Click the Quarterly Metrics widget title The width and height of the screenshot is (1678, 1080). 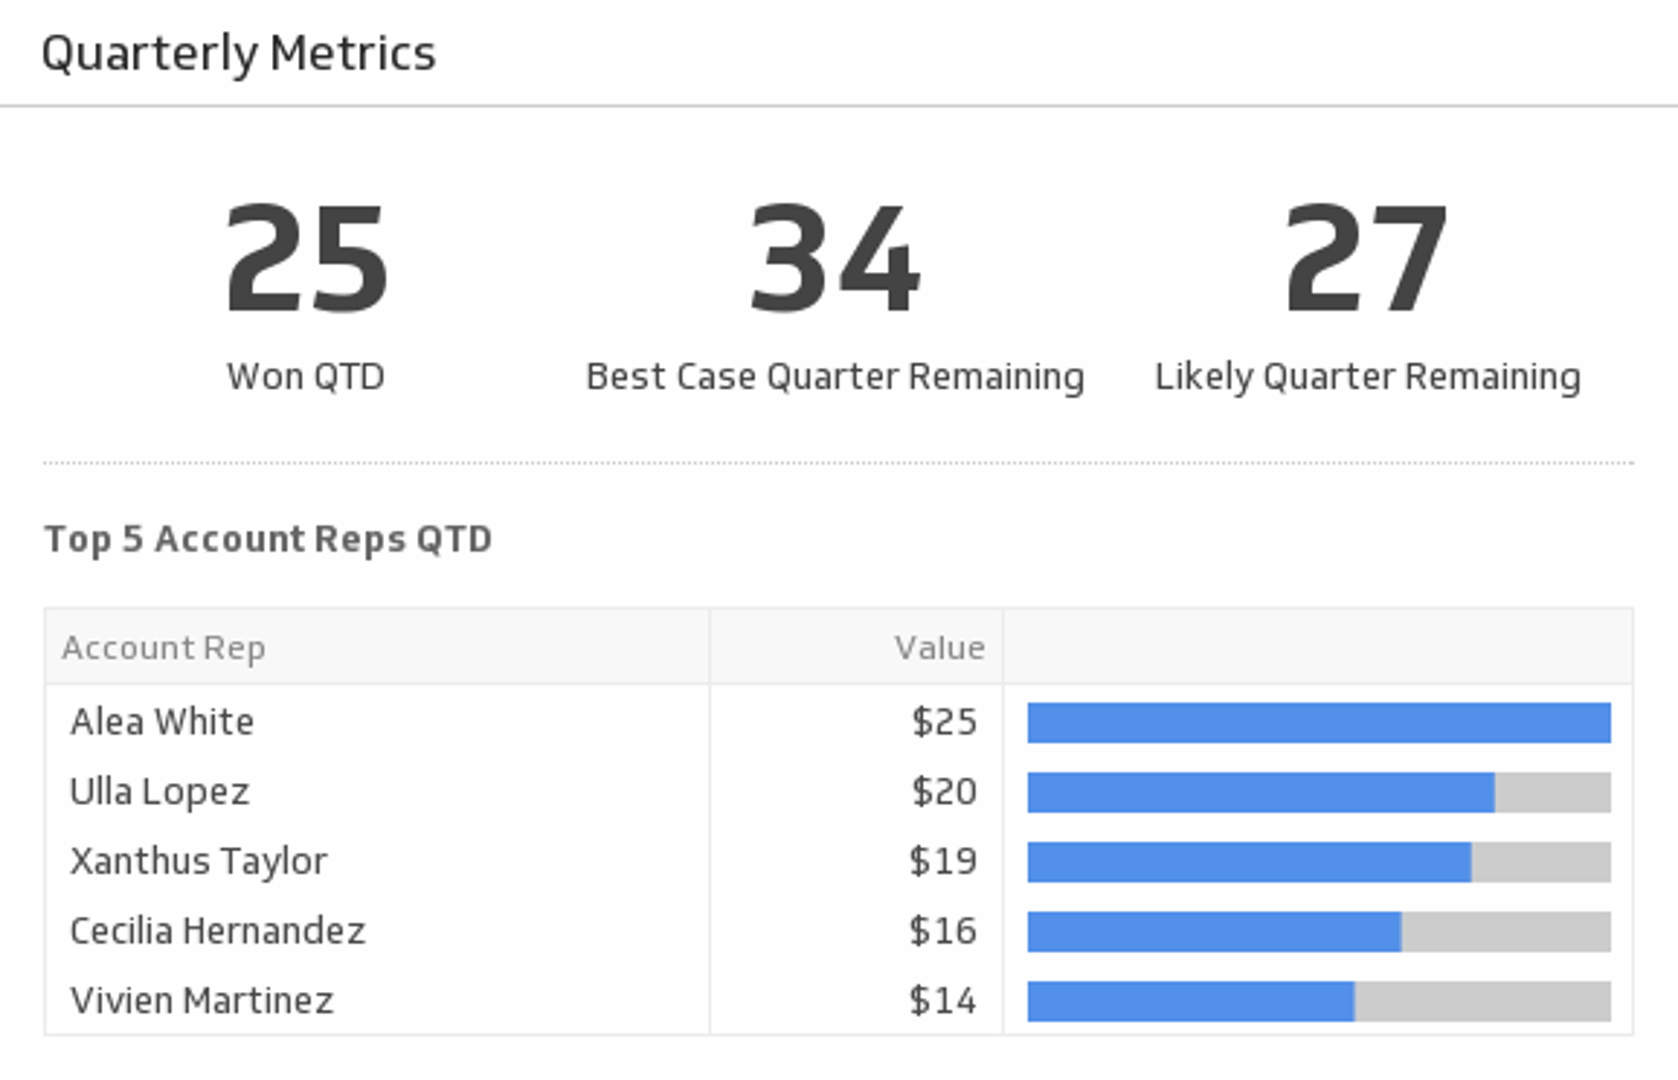point(238,53)
